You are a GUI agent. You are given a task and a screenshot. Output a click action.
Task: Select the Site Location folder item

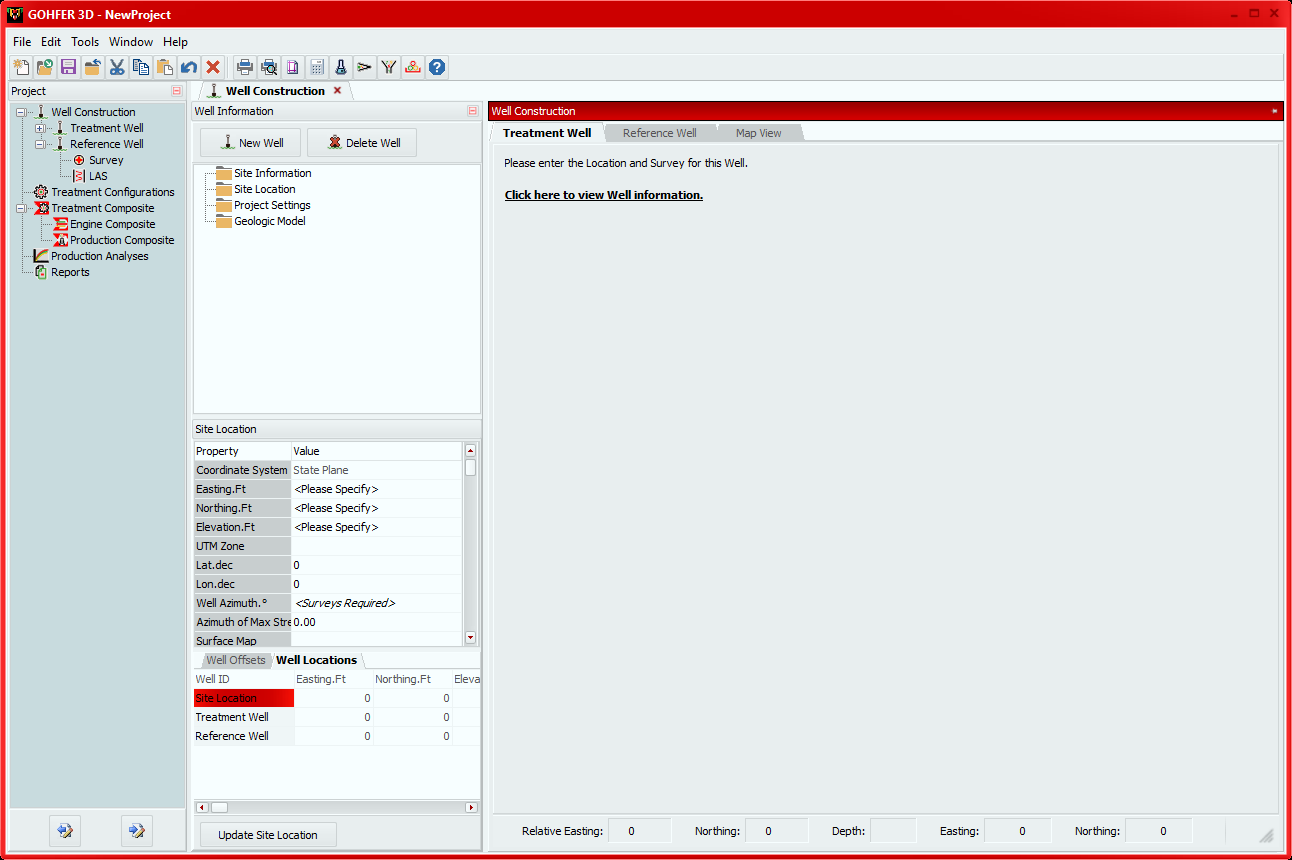click(x=265, y=189)
